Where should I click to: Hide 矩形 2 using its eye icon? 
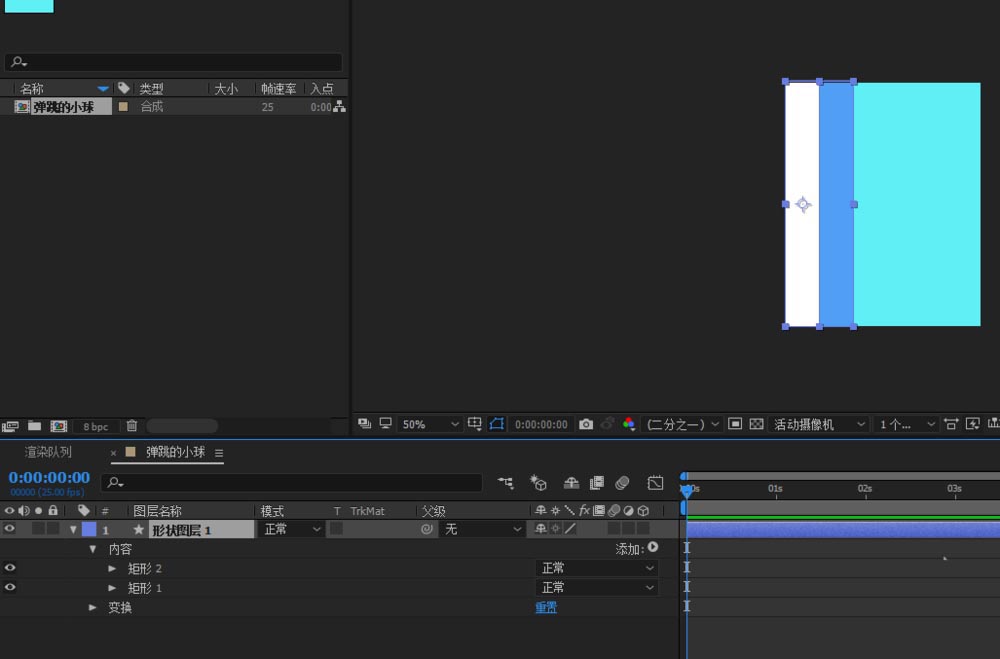(10, 568)
